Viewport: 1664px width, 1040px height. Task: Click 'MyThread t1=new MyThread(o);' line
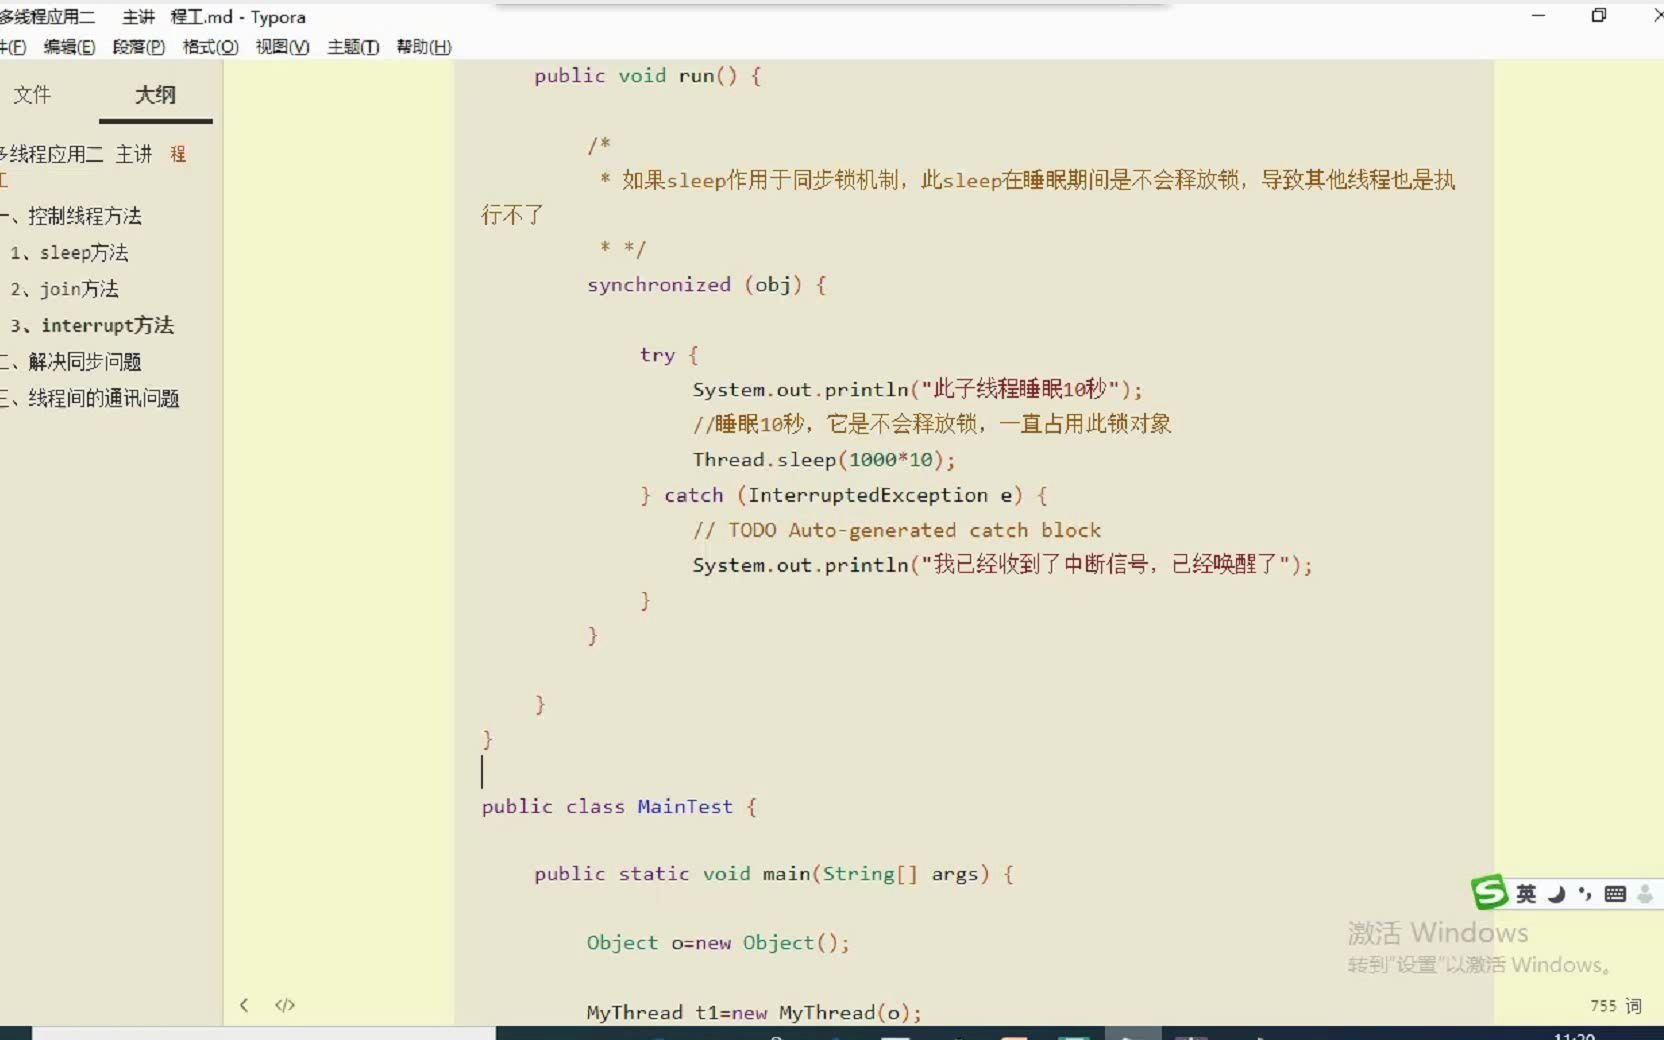point(754,1012)
